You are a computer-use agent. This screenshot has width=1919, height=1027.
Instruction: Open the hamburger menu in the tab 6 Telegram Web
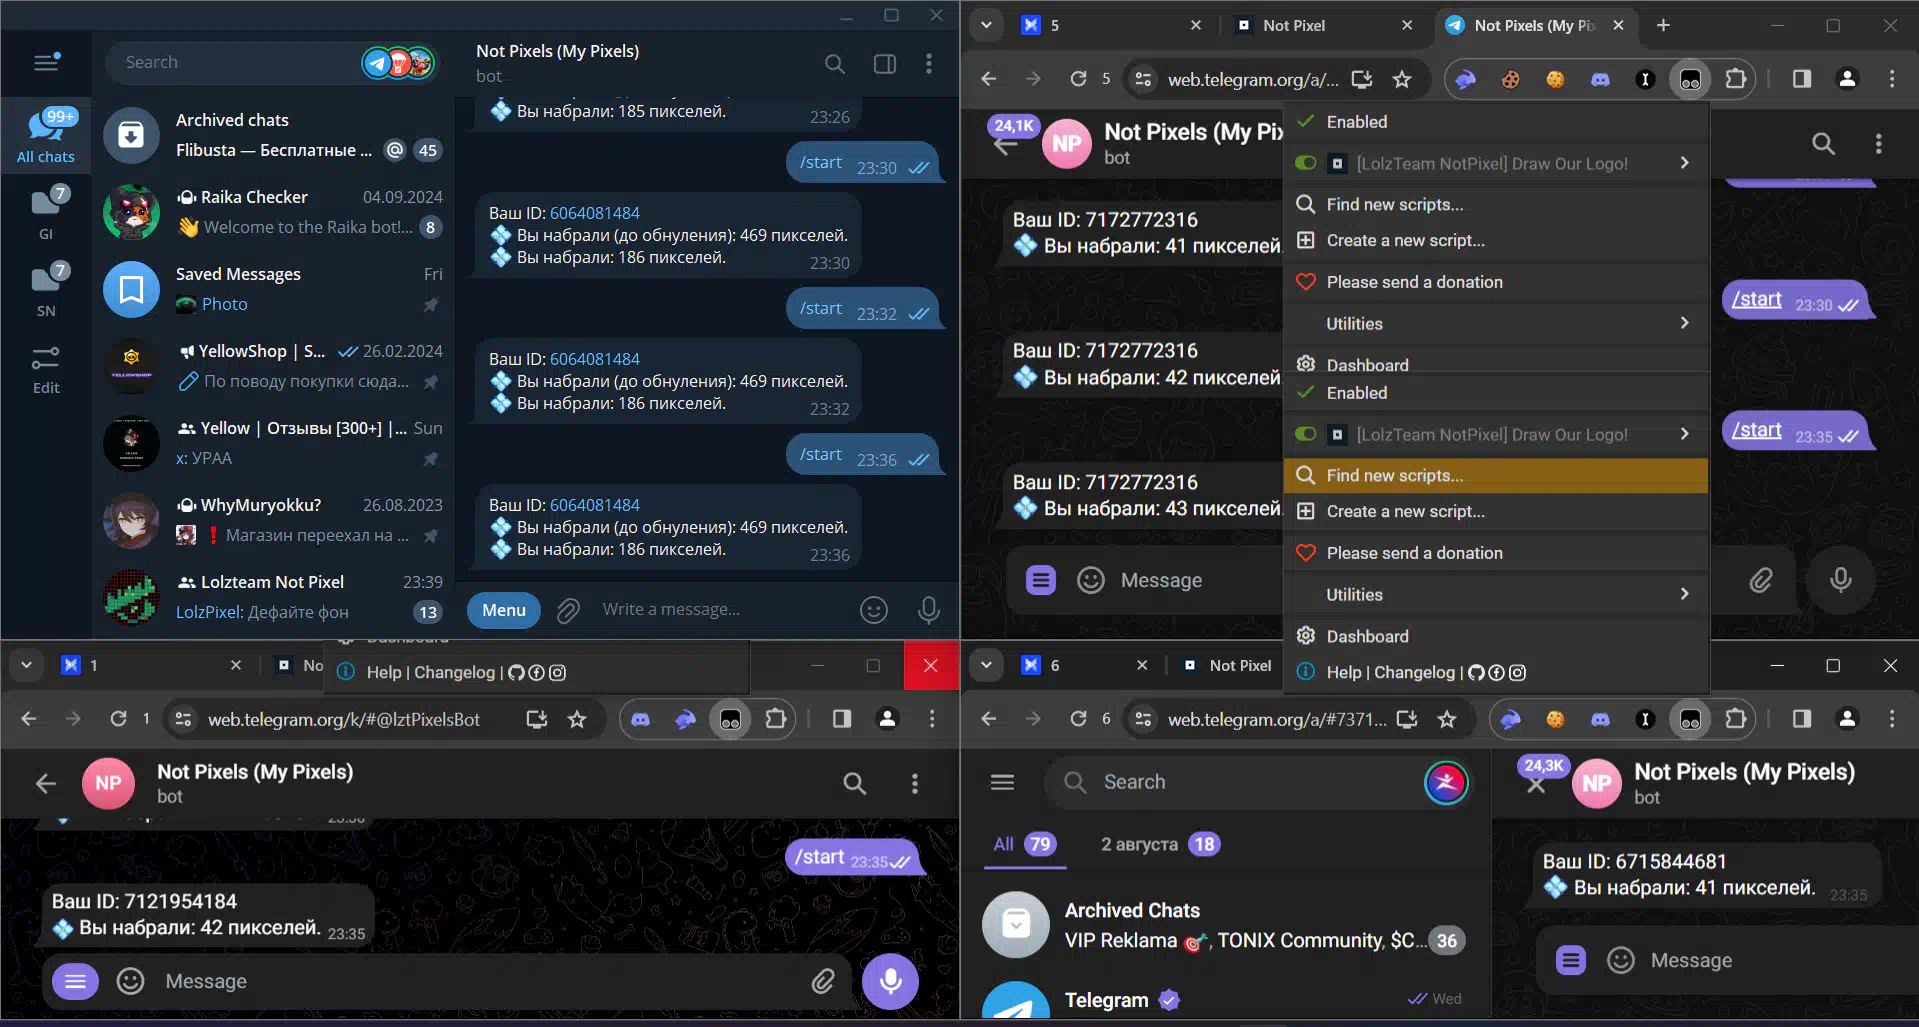click(x=1002, y=782)
